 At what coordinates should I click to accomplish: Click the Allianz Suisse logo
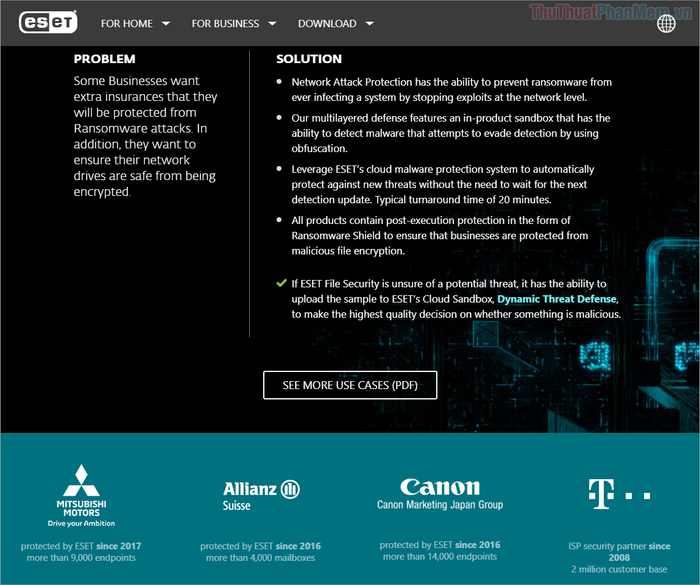[x=261, y=495]
